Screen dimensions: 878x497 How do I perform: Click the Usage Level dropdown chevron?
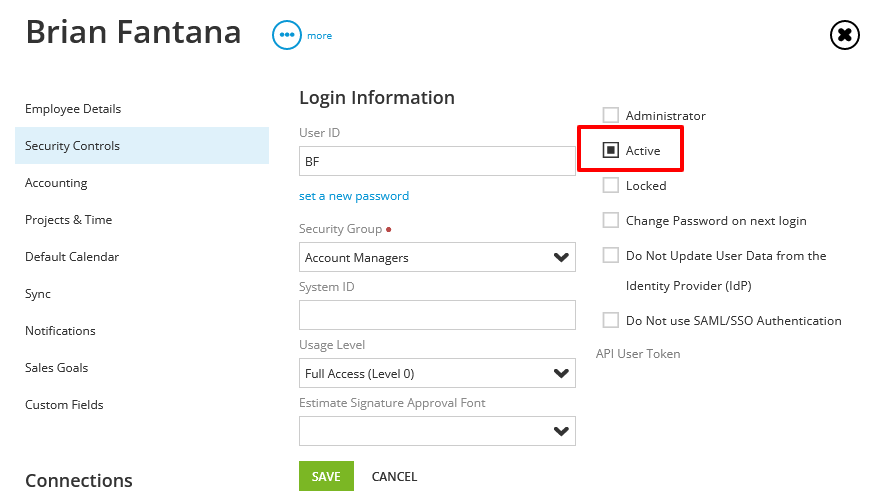pos(561,373)
